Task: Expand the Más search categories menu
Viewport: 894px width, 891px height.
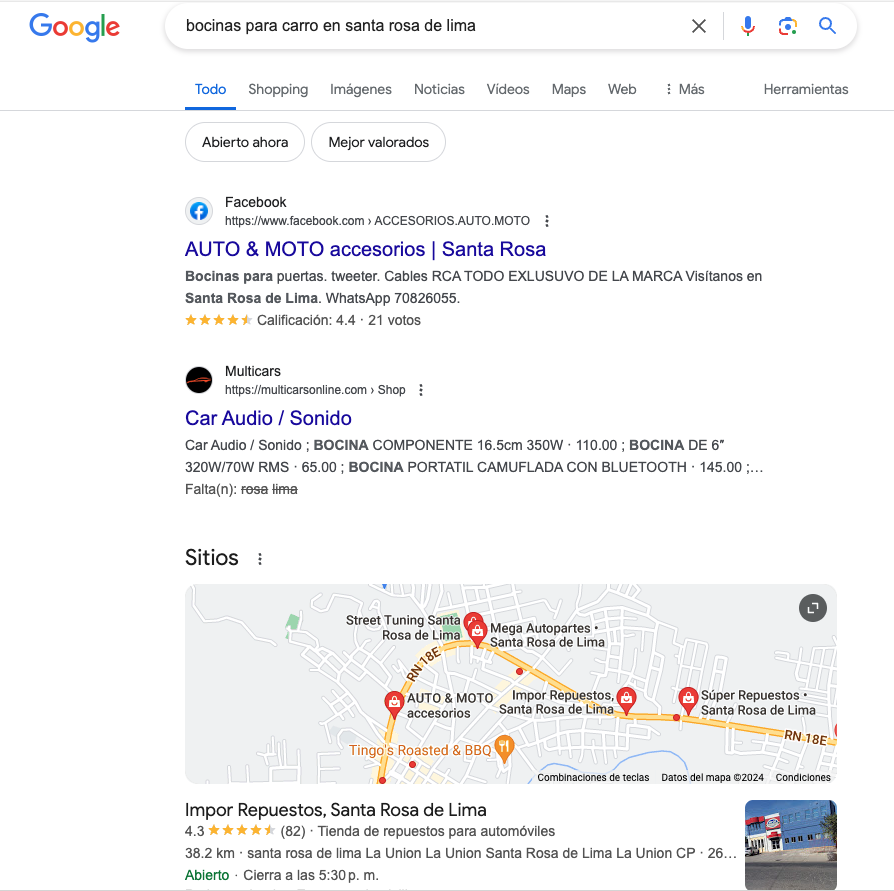Action: point(685,89)
